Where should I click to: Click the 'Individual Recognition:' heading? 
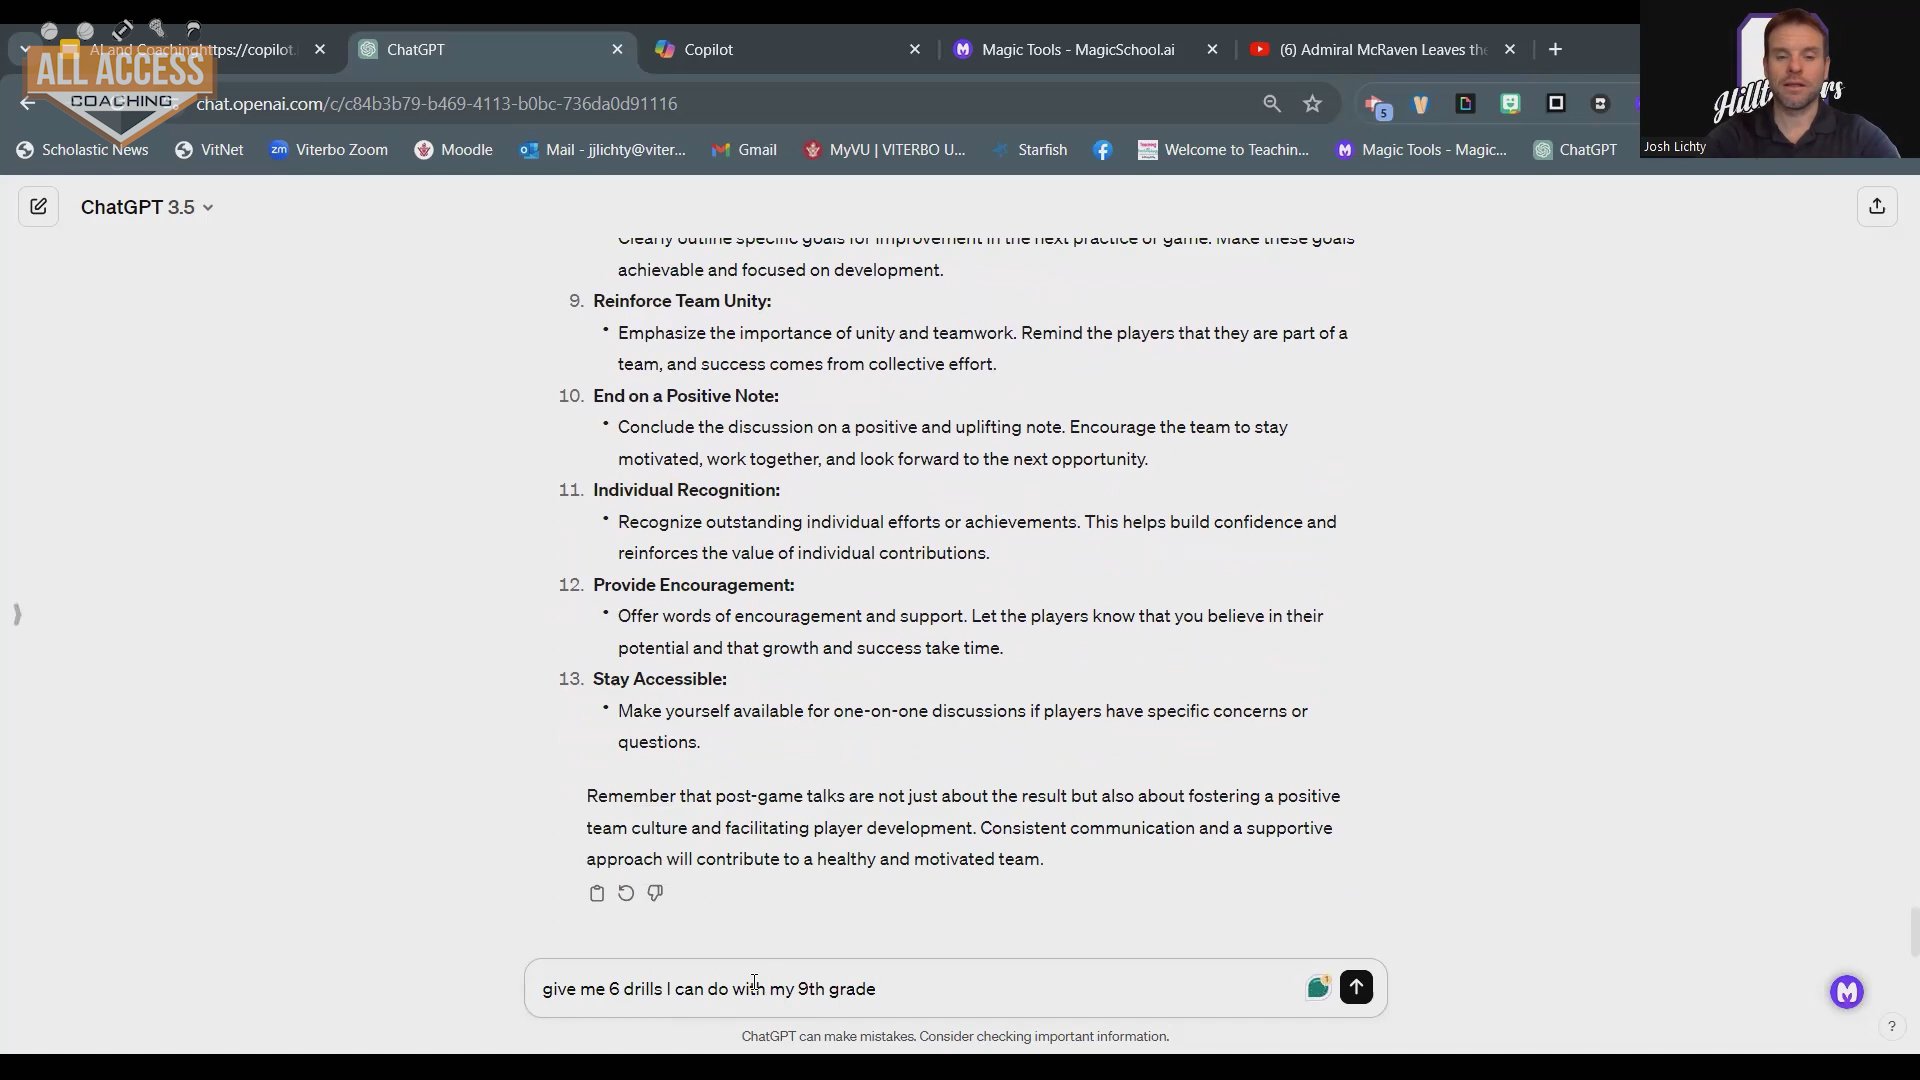(686, 490)
